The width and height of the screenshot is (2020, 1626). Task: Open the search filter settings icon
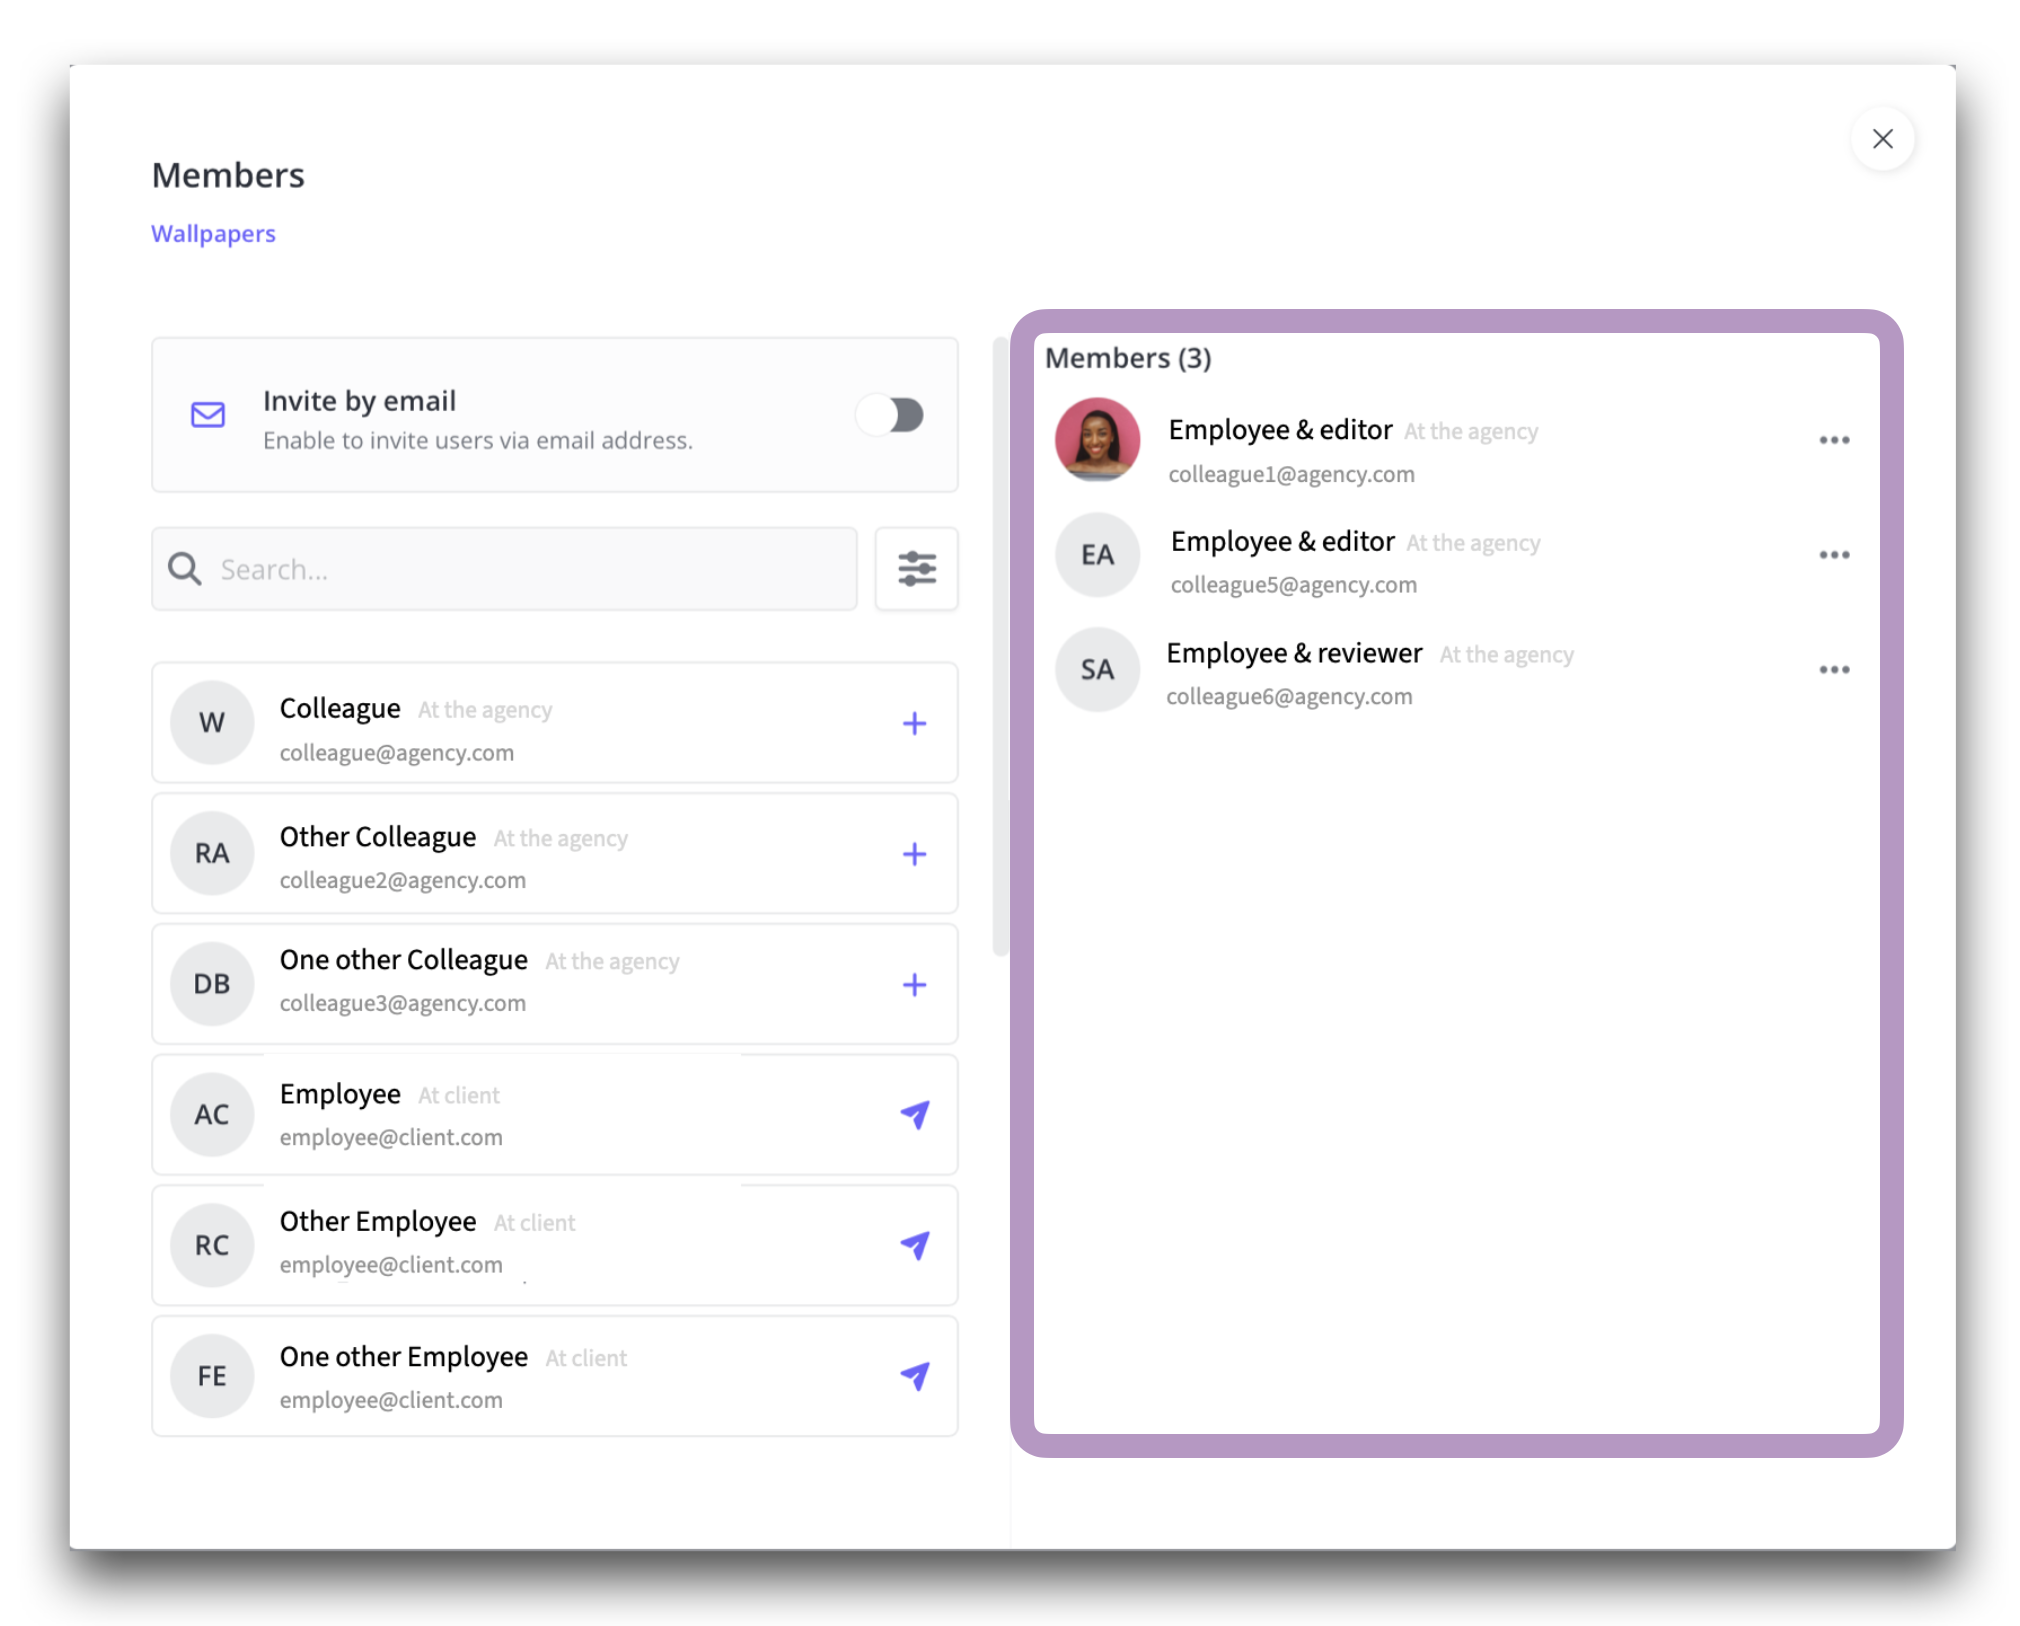(x=915, y=568)
